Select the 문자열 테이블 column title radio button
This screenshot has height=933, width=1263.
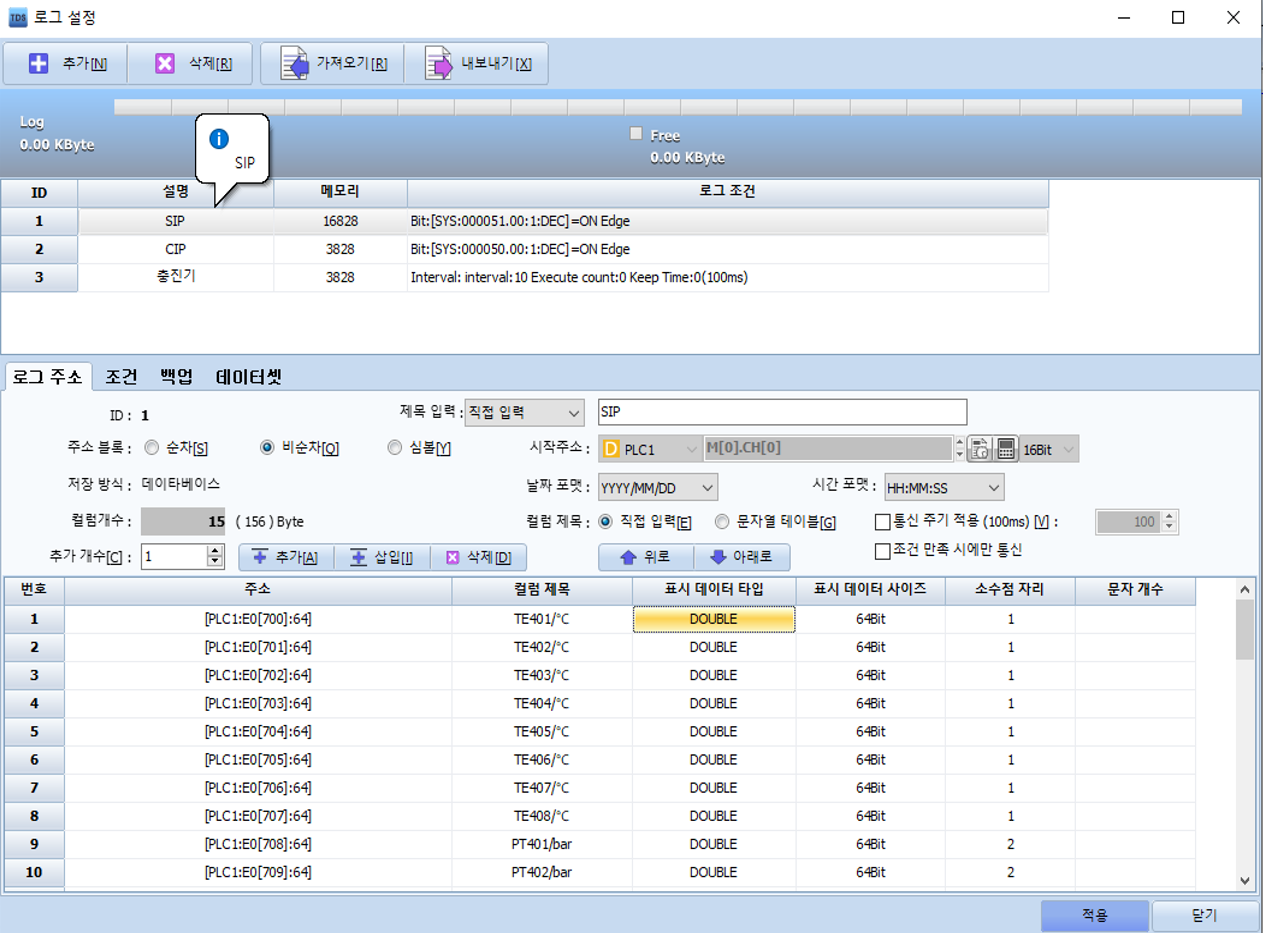(x=723, y=521)
